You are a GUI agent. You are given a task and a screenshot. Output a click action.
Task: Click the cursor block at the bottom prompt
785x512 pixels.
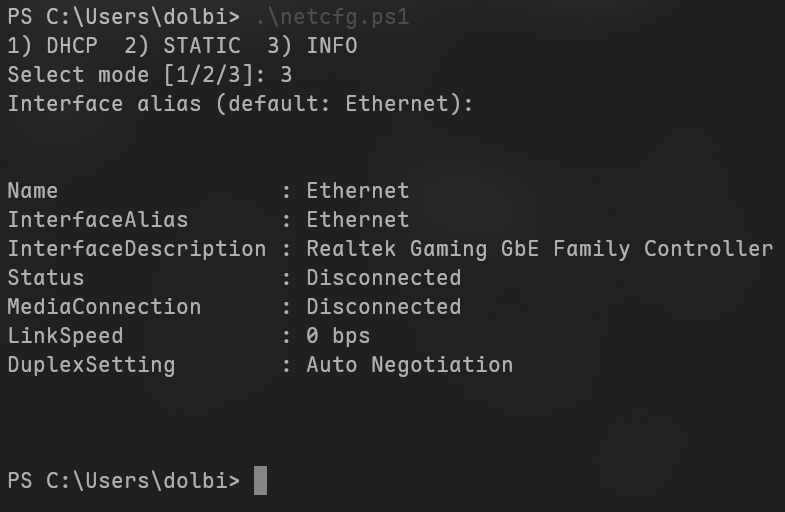coord(260,481)
